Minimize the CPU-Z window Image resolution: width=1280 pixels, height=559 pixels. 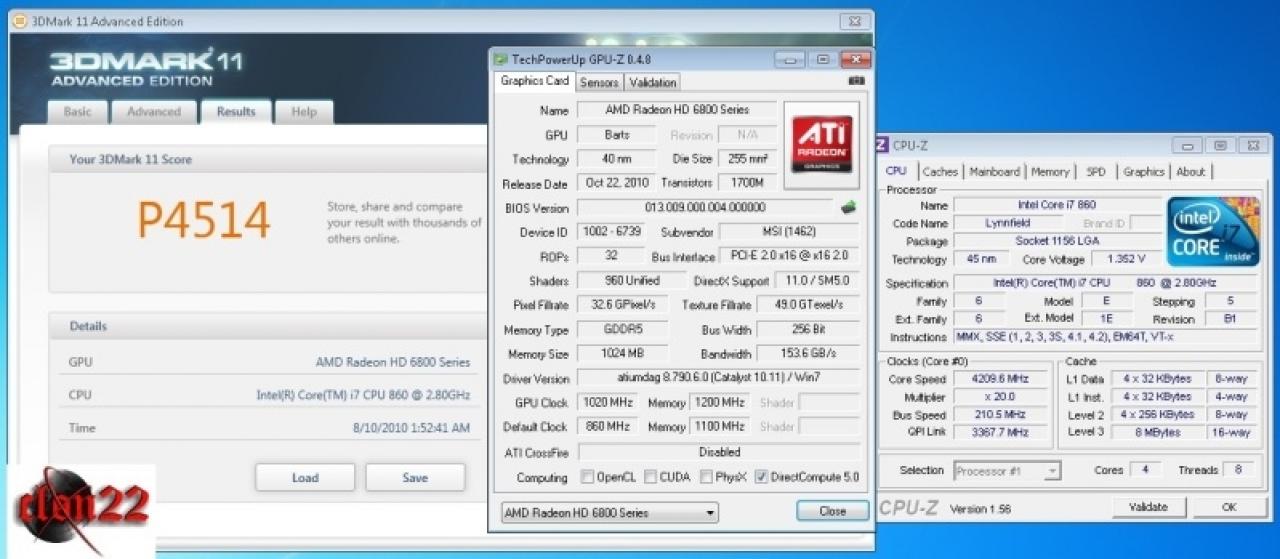click(x=1187, y=146)
